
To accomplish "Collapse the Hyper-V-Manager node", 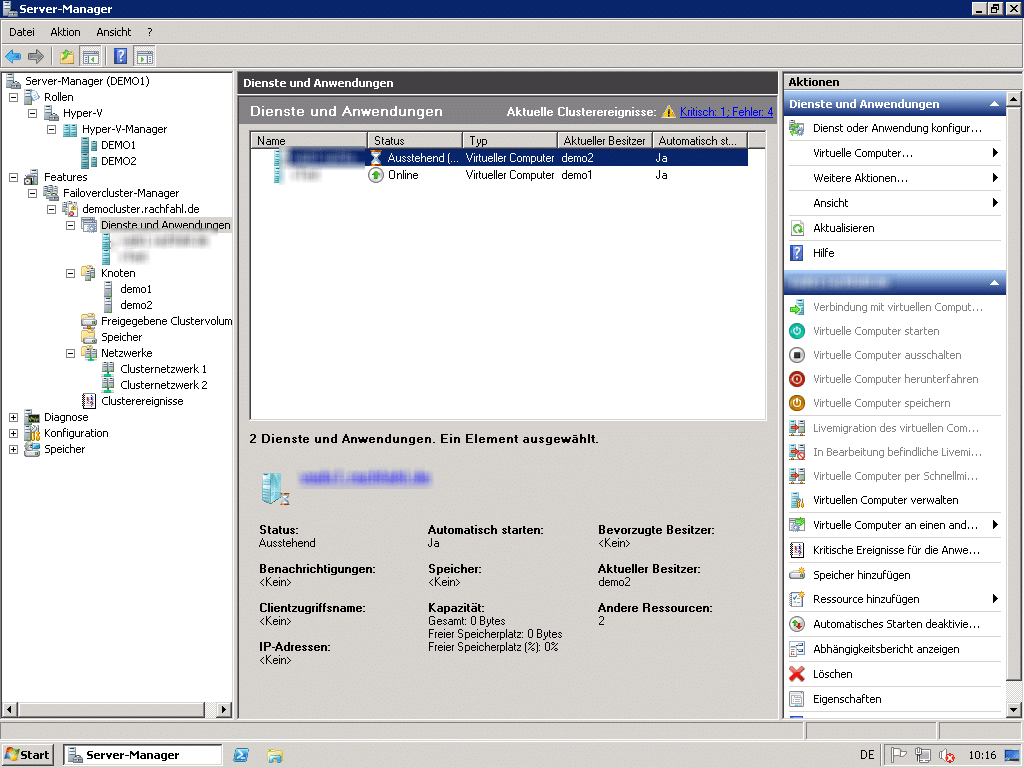I will 52,129.
